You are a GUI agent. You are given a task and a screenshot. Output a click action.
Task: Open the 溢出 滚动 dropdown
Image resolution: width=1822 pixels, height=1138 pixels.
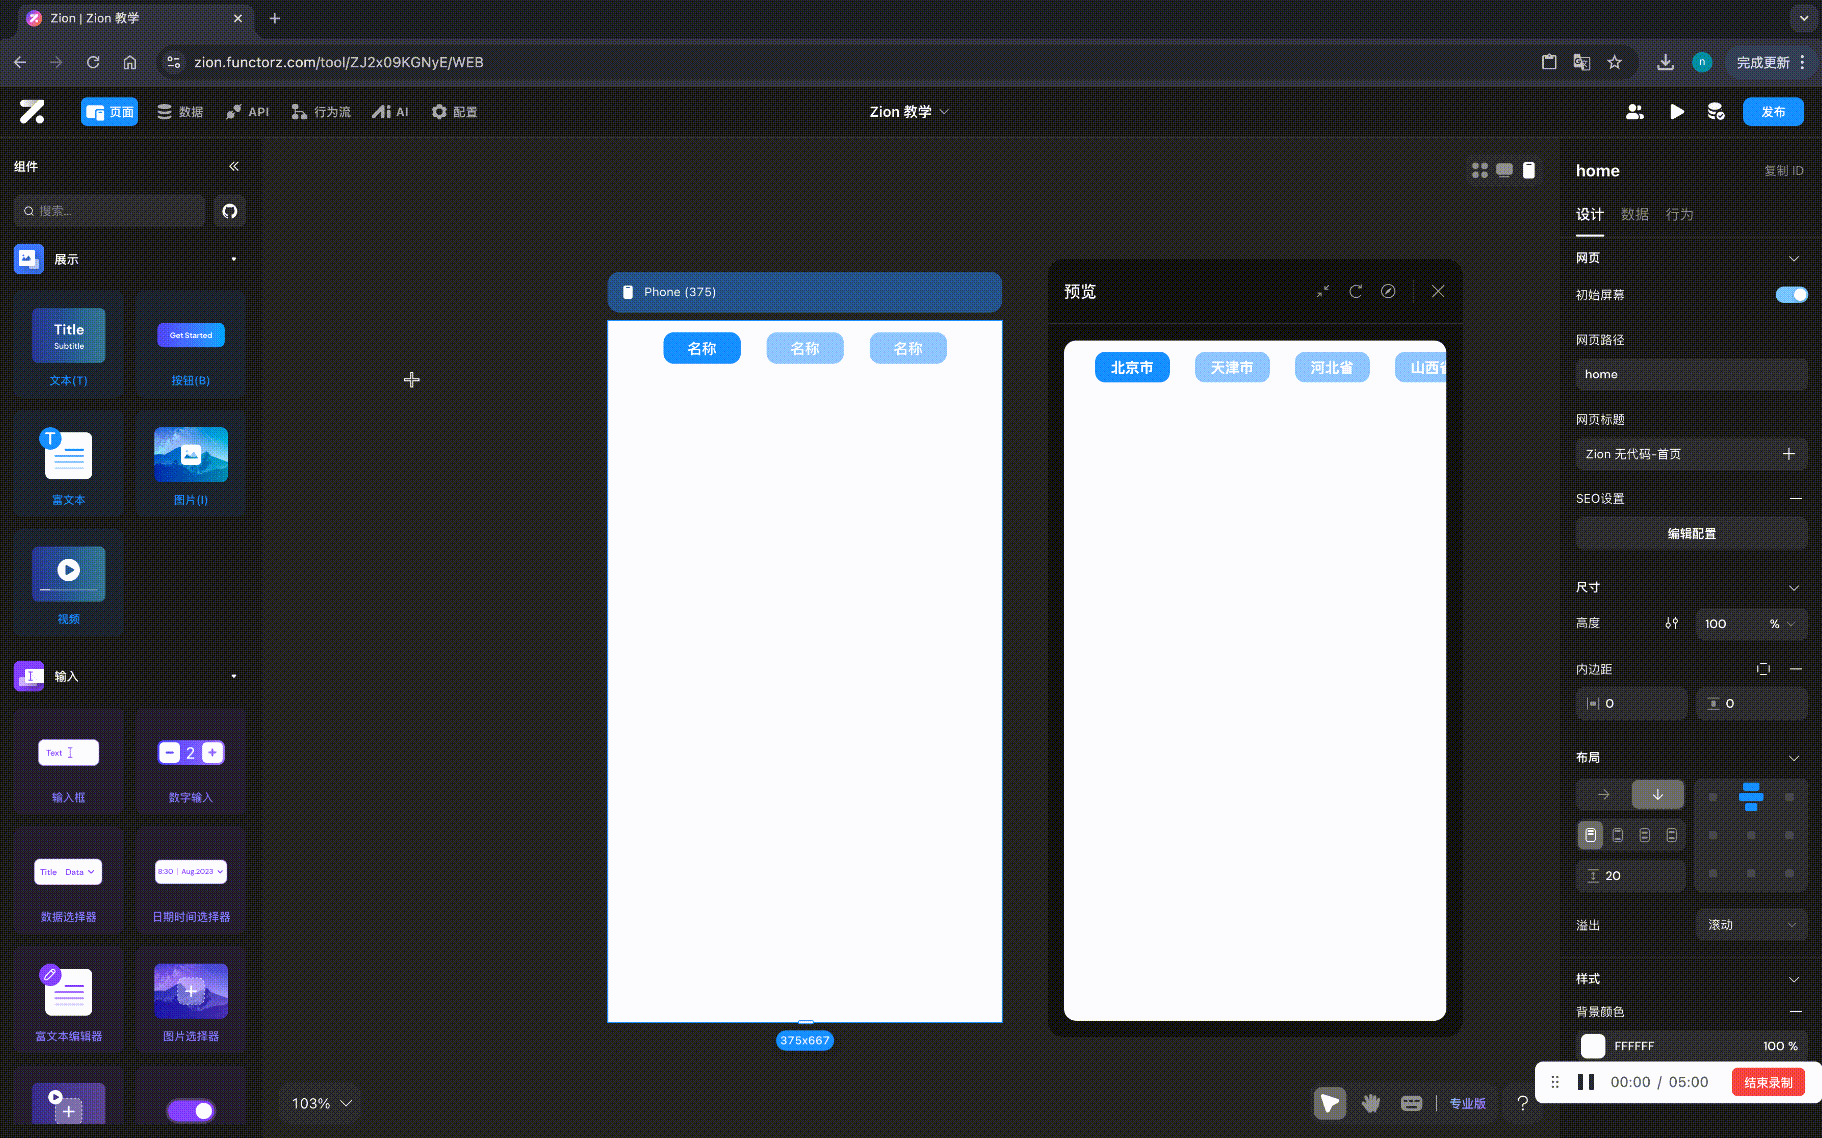tap(1751, 925)
